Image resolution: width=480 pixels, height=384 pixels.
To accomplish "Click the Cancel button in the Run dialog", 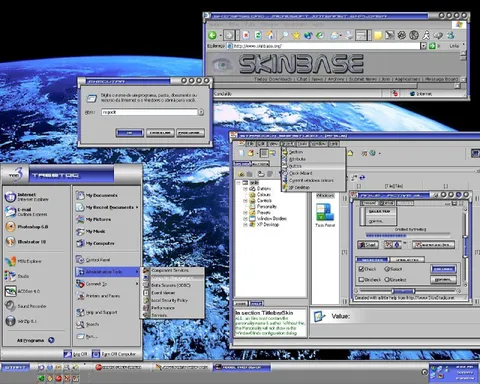I will click(x=160, y=133).
